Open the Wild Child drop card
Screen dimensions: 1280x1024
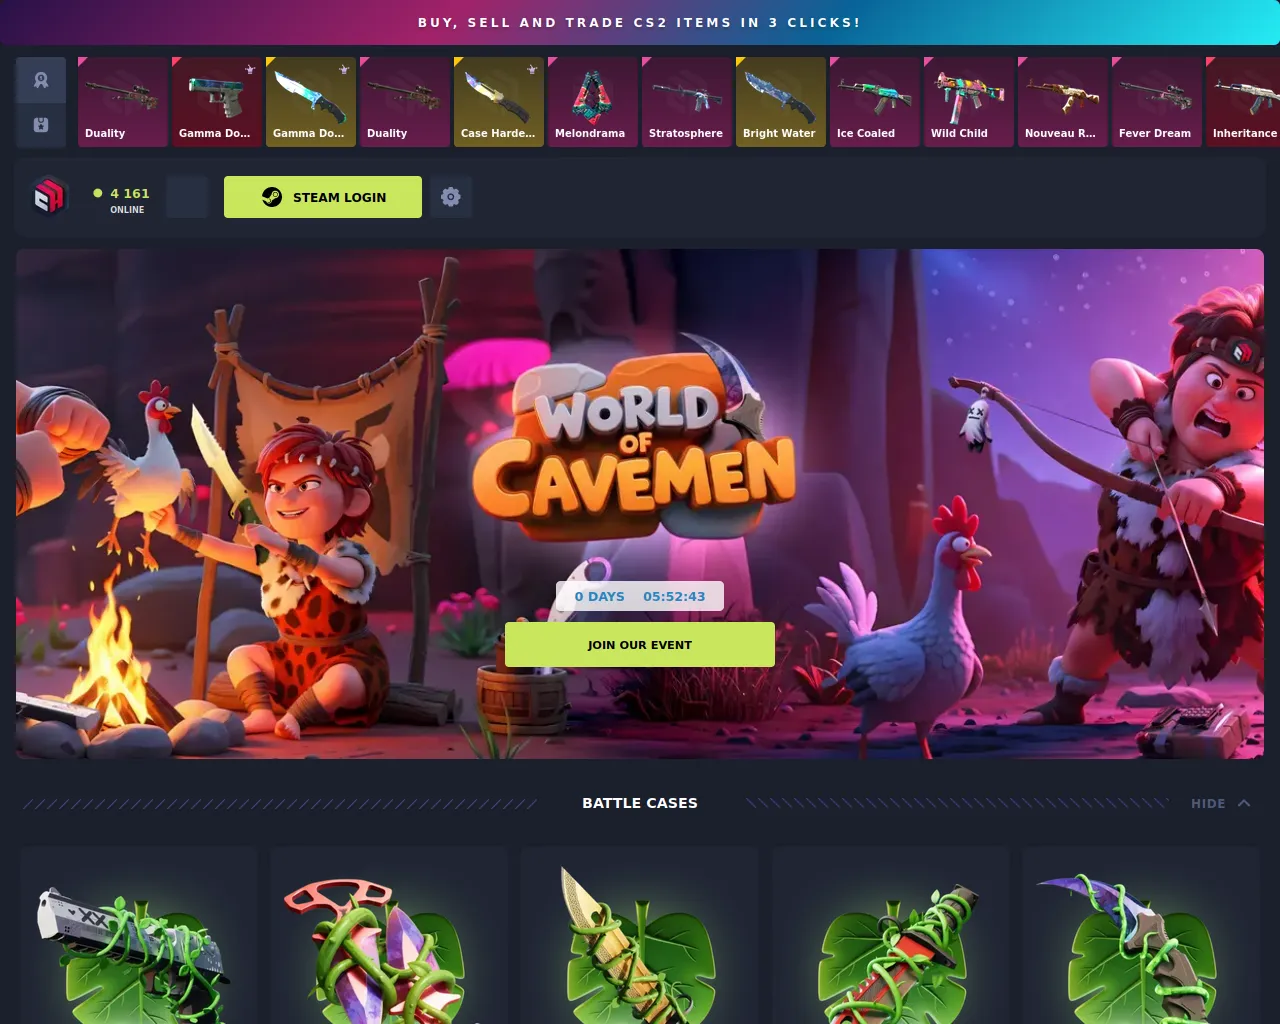point(969,102)
